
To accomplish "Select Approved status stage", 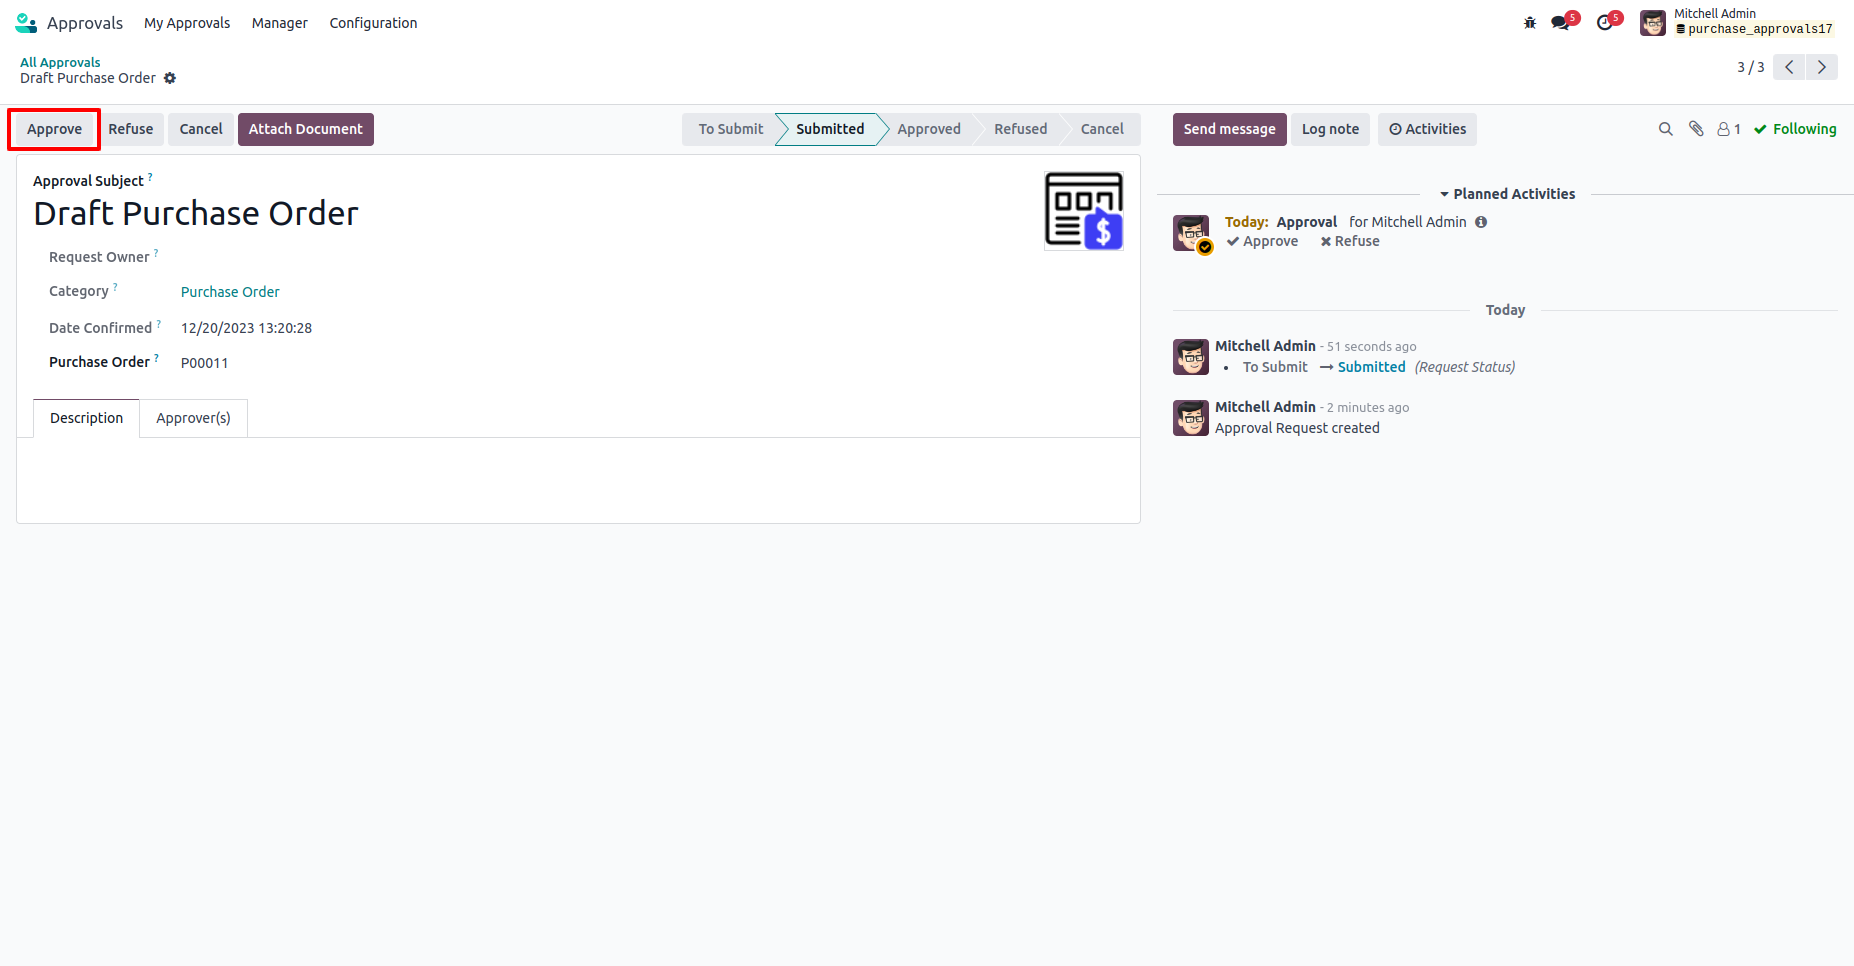I will click(929, 129).
